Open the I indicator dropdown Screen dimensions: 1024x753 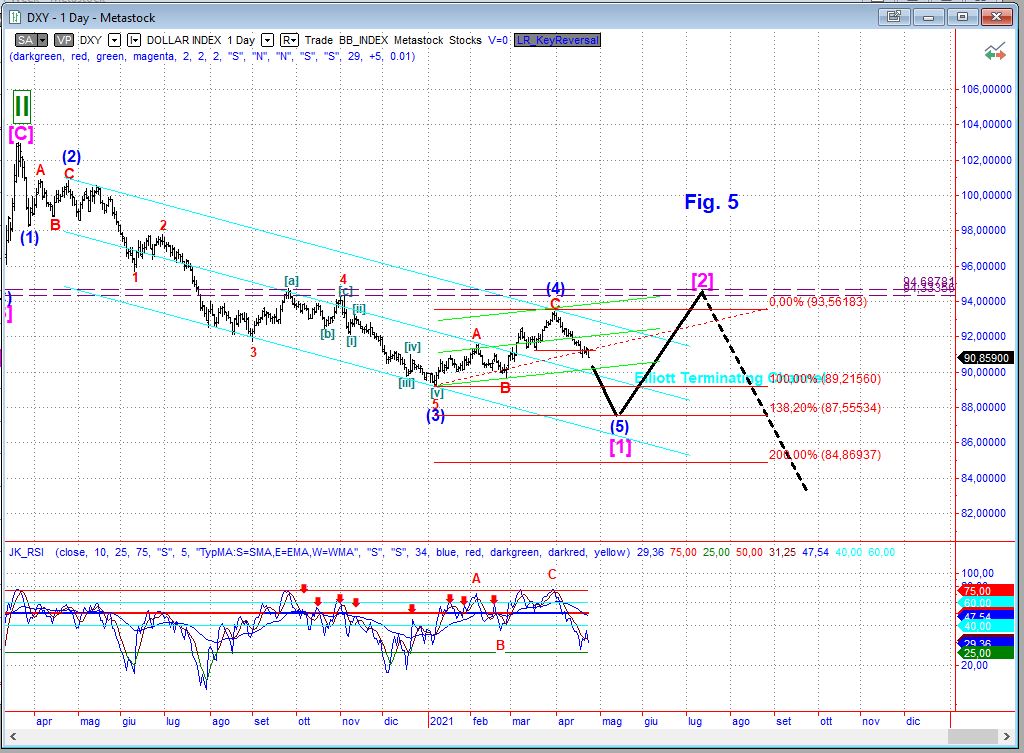(x=134, y=40)
